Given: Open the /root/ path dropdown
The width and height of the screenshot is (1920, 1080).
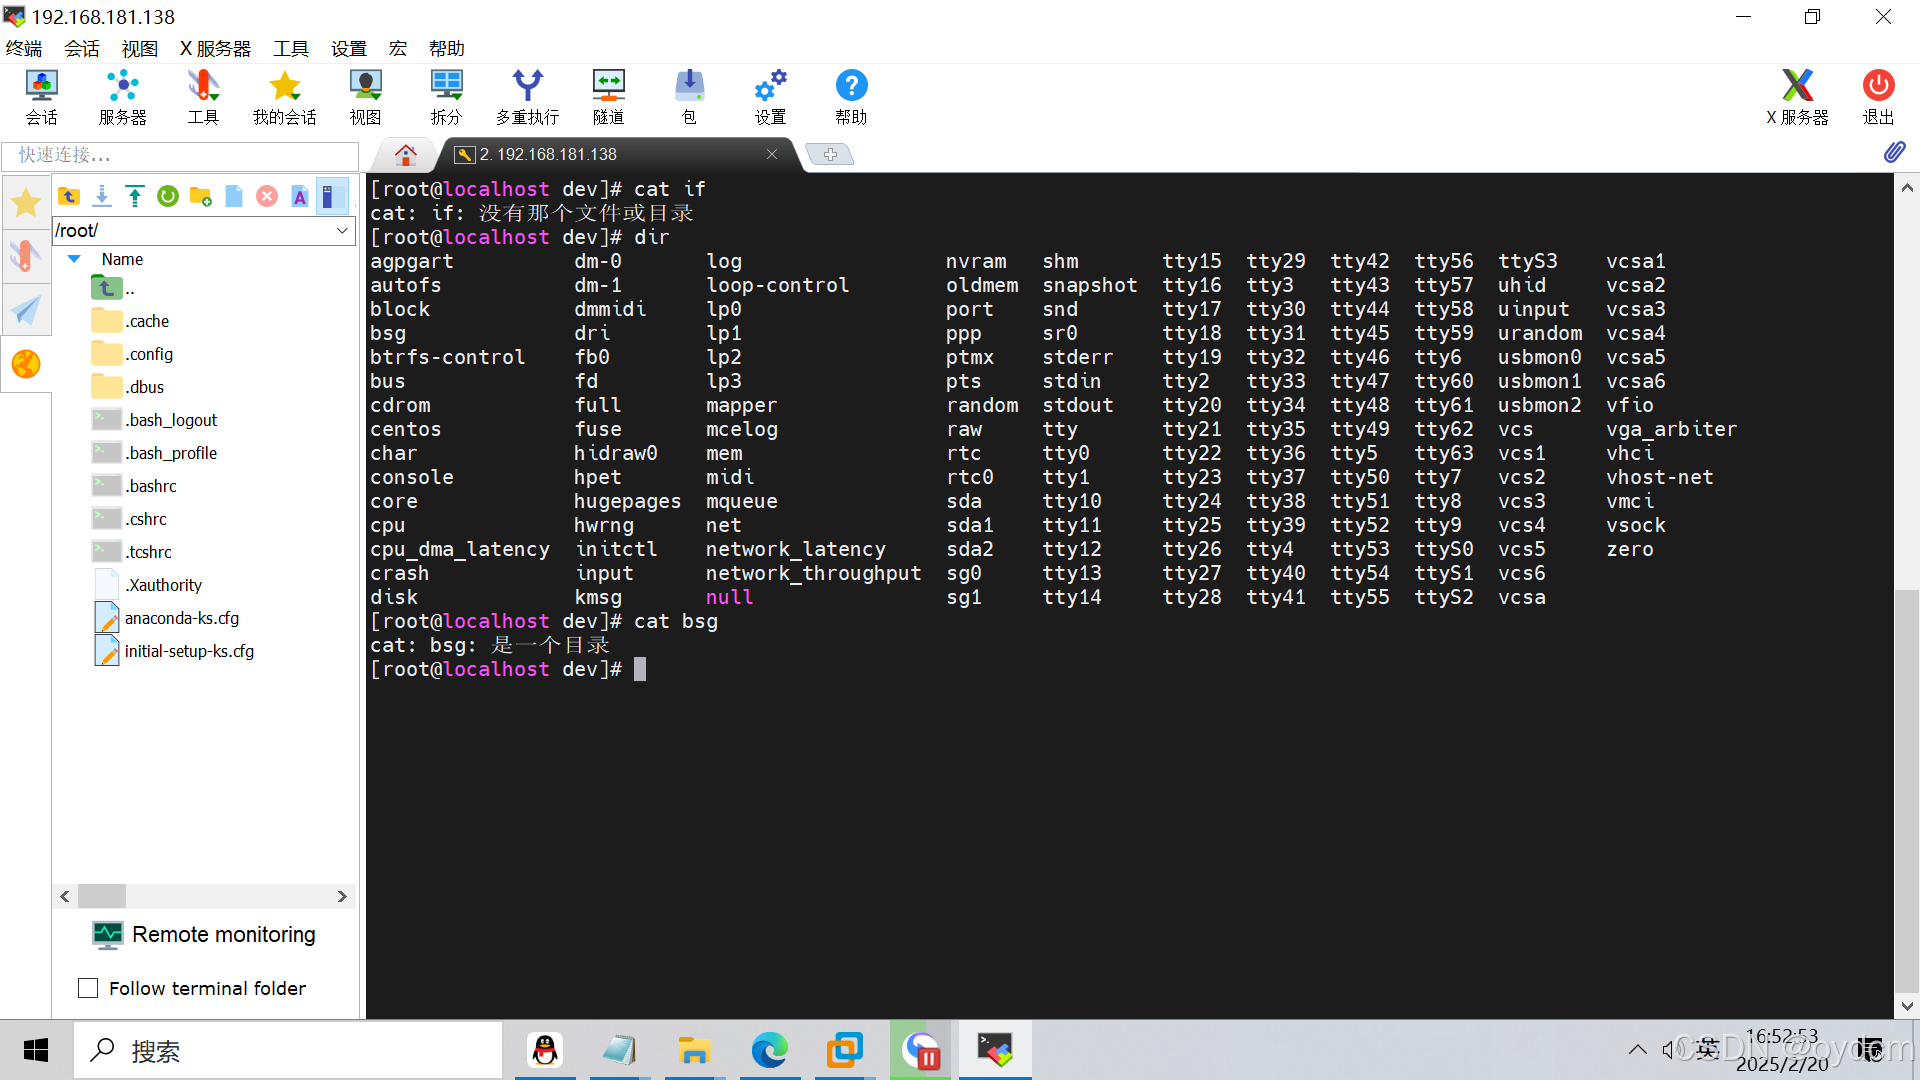Looking at the screenshot, I should point(342,231).
